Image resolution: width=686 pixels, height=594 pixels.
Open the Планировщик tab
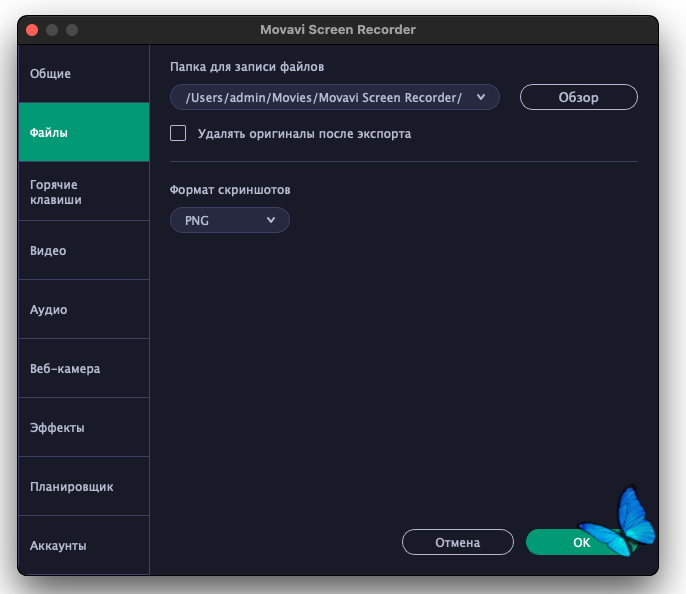click(84, 486)
